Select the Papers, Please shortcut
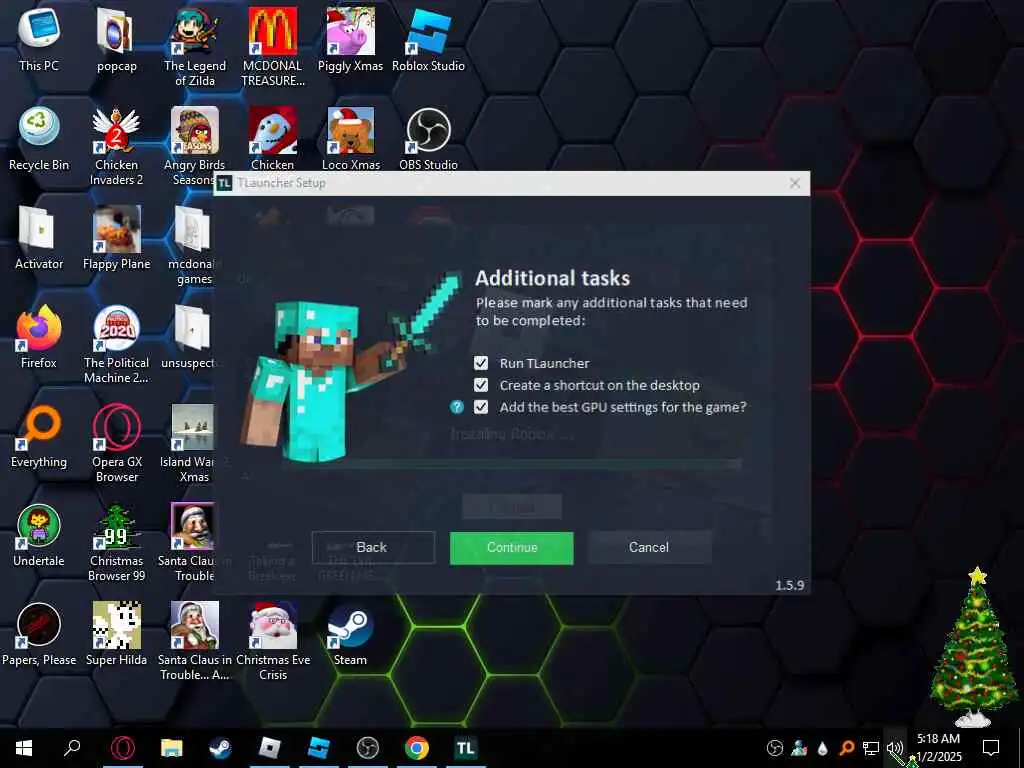Screen dimensions: 1024x768 (x=39, y=635)
